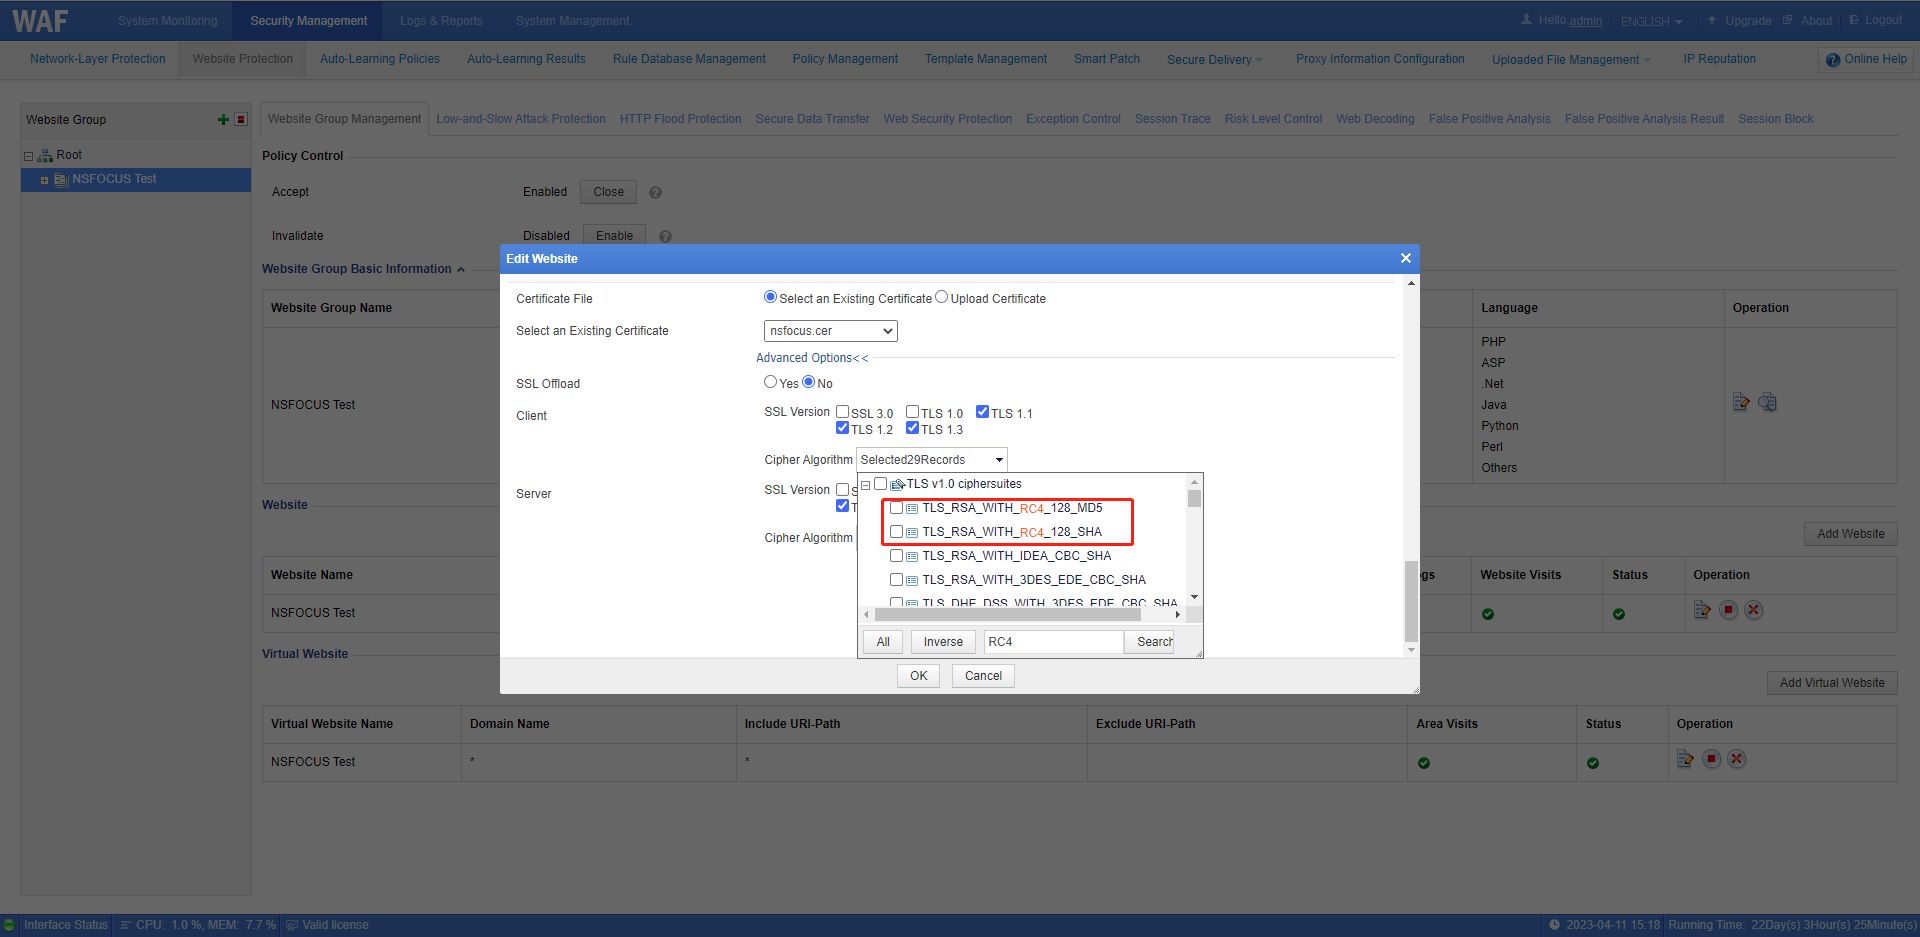Click the green plus icon in Website Group
The image size is (1920, 937).
(223, 120)
